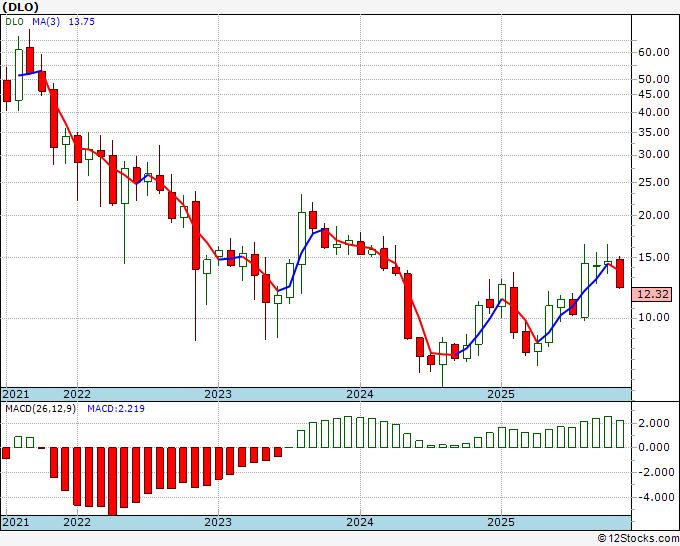Select the moving average value 13.75
Image resolution: width=680 pixels, height=546 pixels.
[82, 22]
